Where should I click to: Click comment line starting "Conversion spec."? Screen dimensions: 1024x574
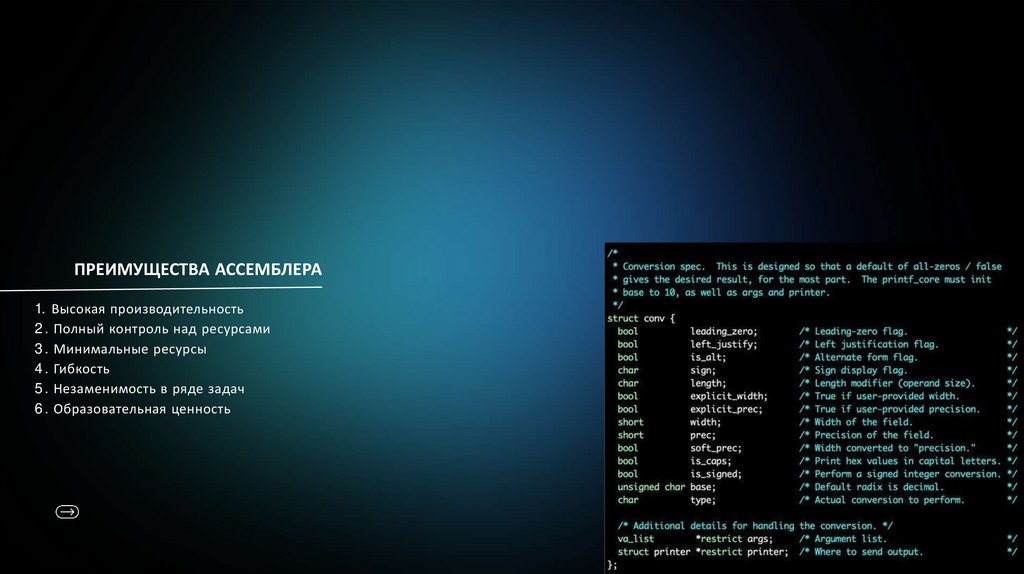tap(807, 266)
